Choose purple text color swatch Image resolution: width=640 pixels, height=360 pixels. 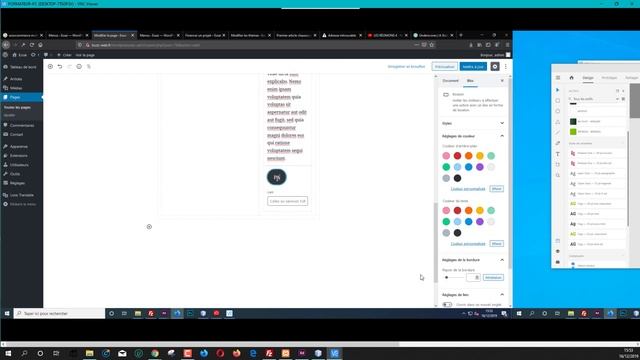click(480, 222)
